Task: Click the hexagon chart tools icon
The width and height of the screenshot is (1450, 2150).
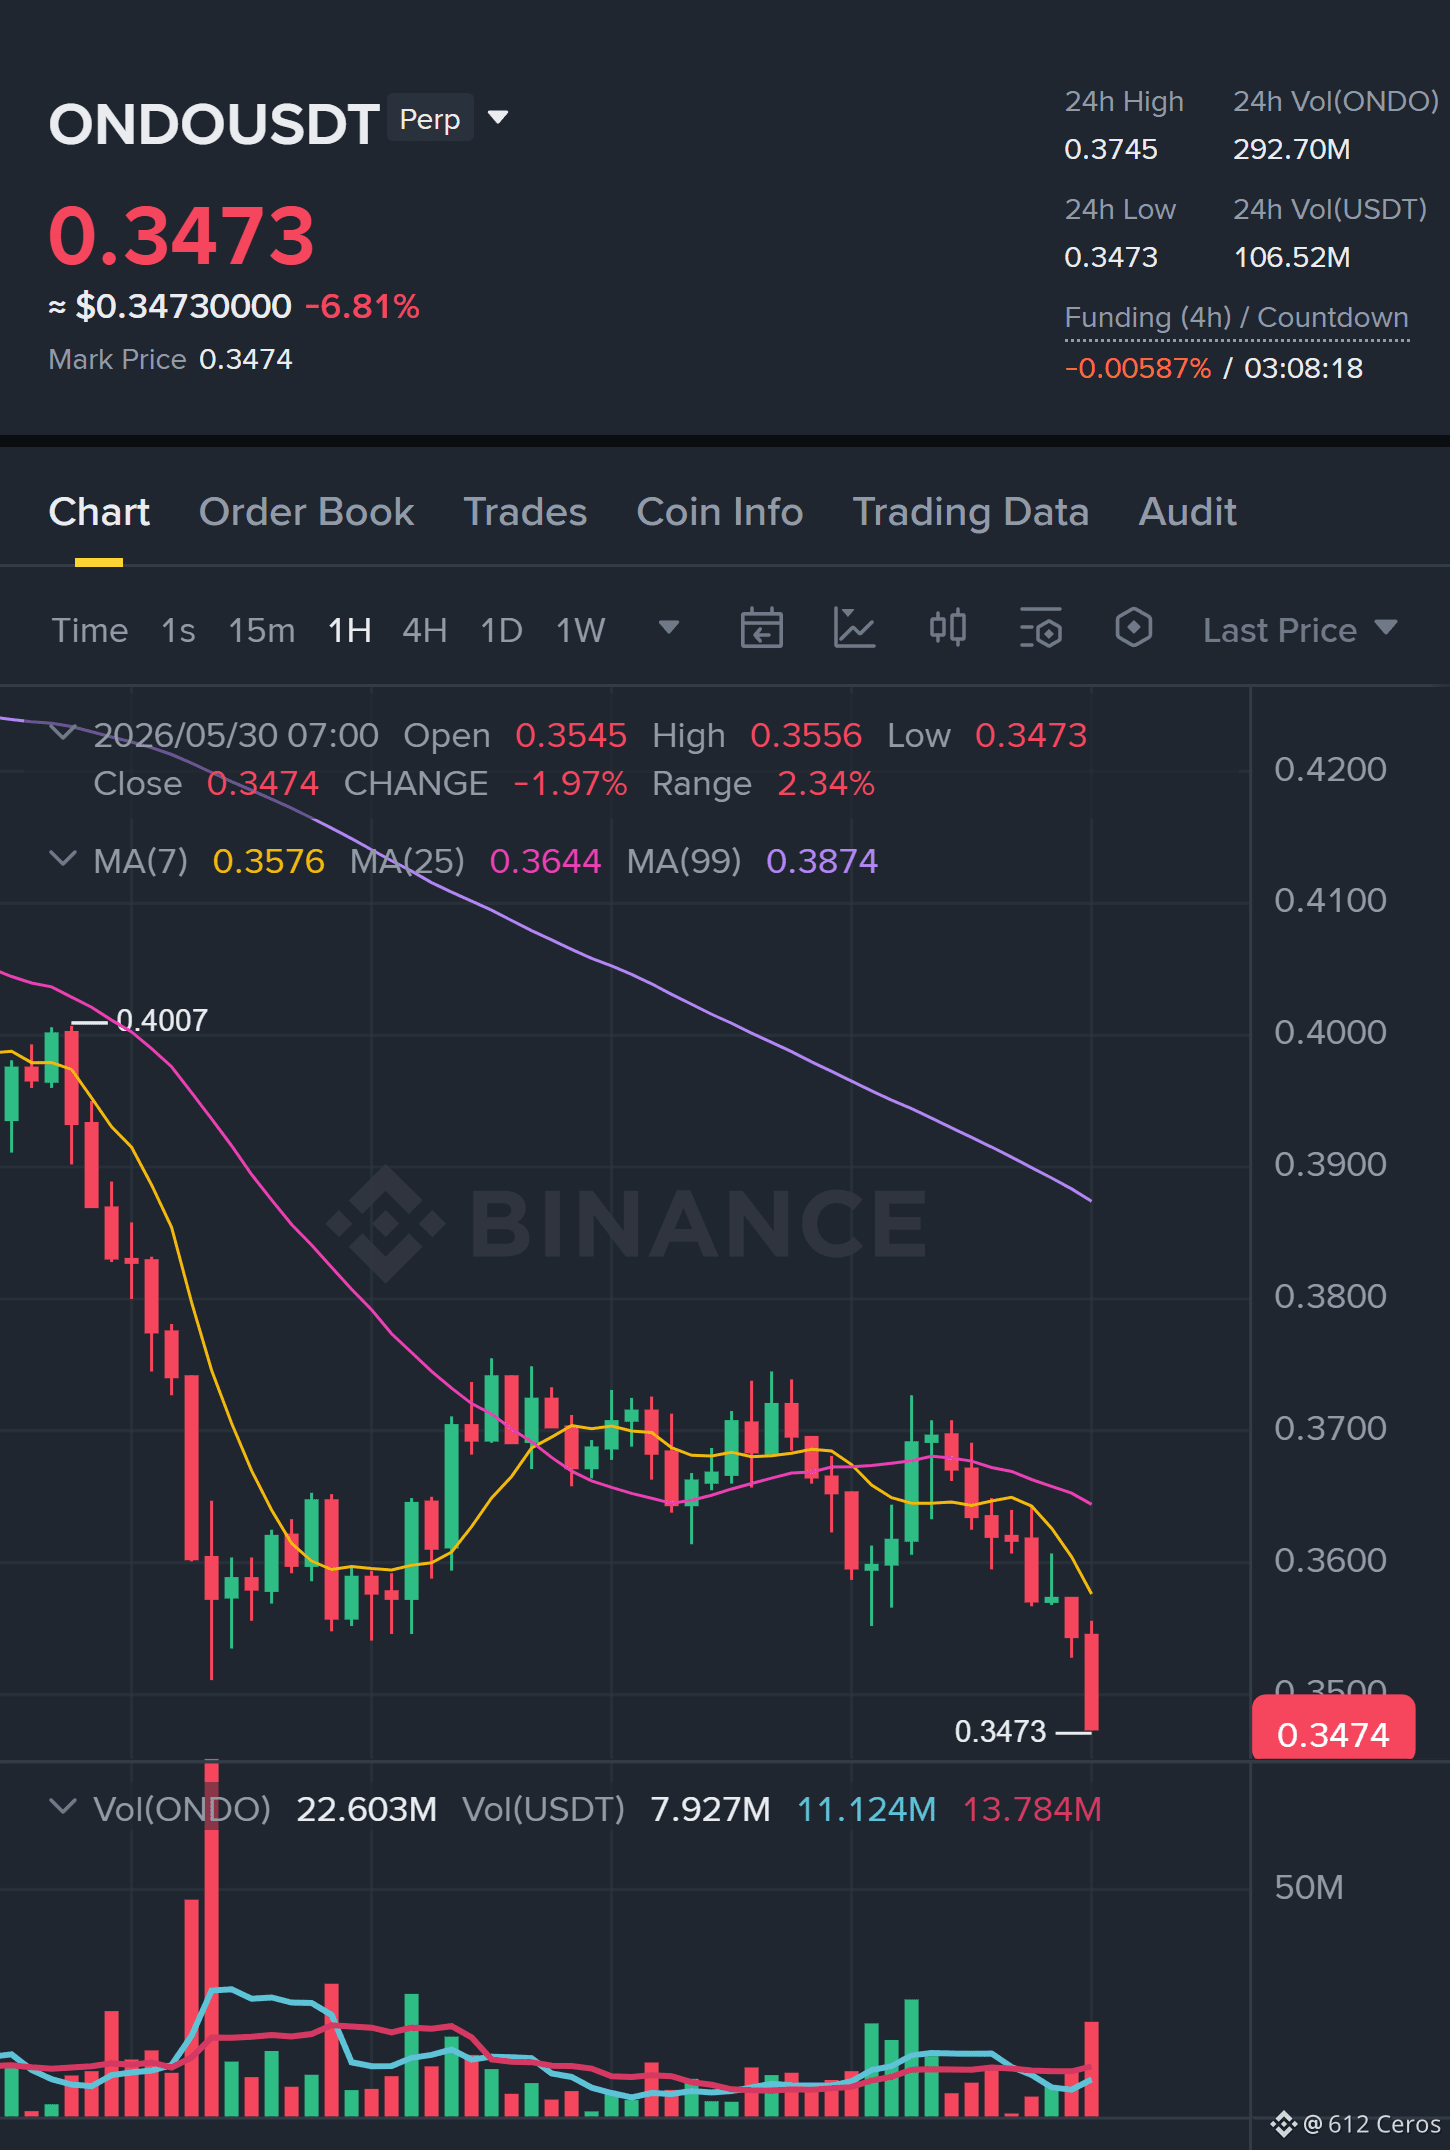Action: [x=1133, y=629]
